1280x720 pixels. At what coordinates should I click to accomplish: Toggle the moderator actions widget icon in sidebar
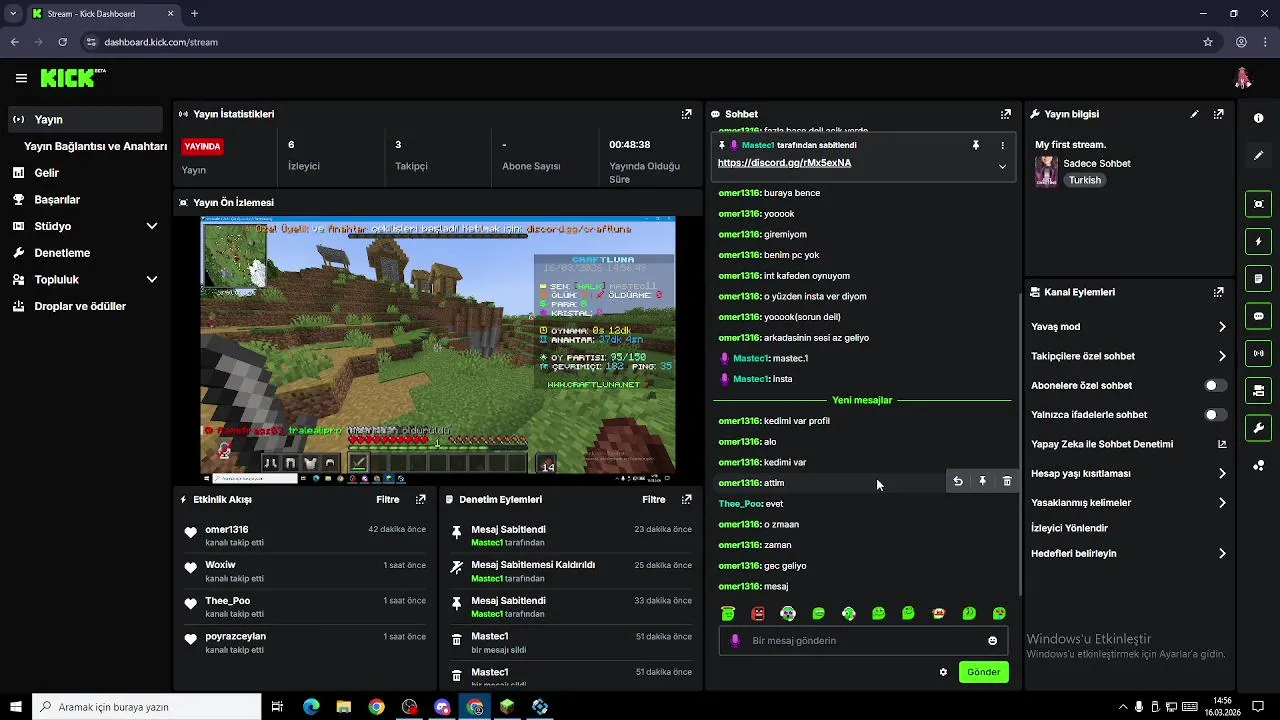1258,389
